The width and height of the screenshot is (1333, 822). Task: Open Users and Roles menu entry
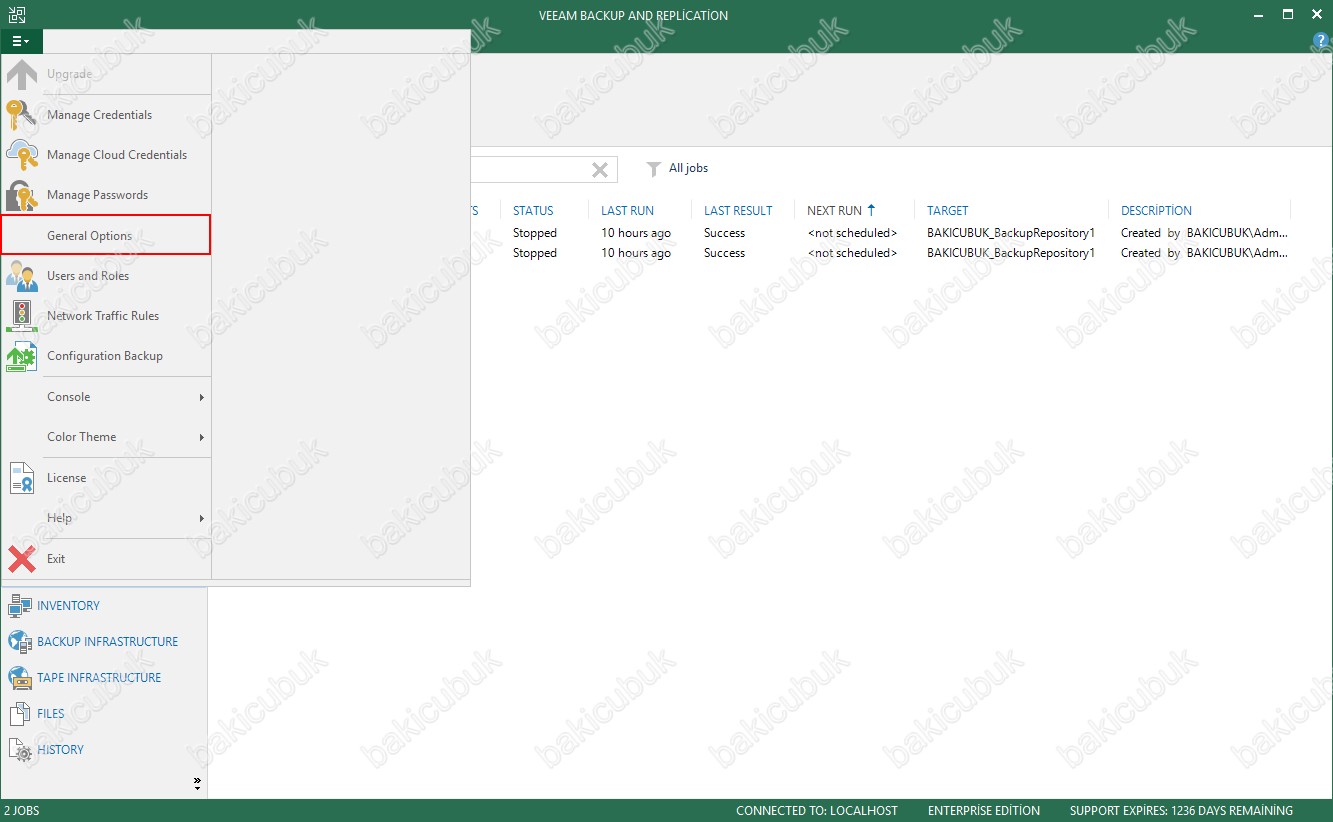click(x=105, y=276)
